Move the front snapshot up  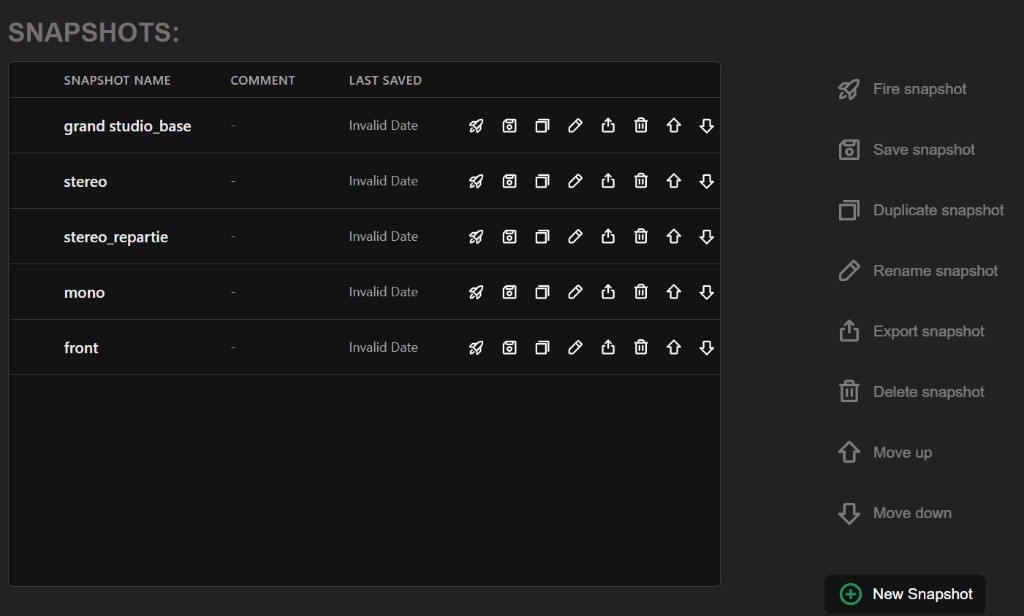click(673, 348)
